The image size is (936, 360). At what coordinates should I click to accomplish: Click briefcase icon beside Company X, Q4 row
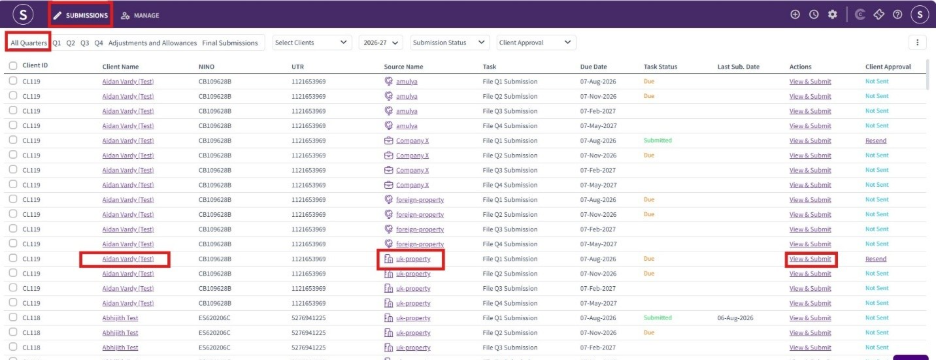(388, 185)
